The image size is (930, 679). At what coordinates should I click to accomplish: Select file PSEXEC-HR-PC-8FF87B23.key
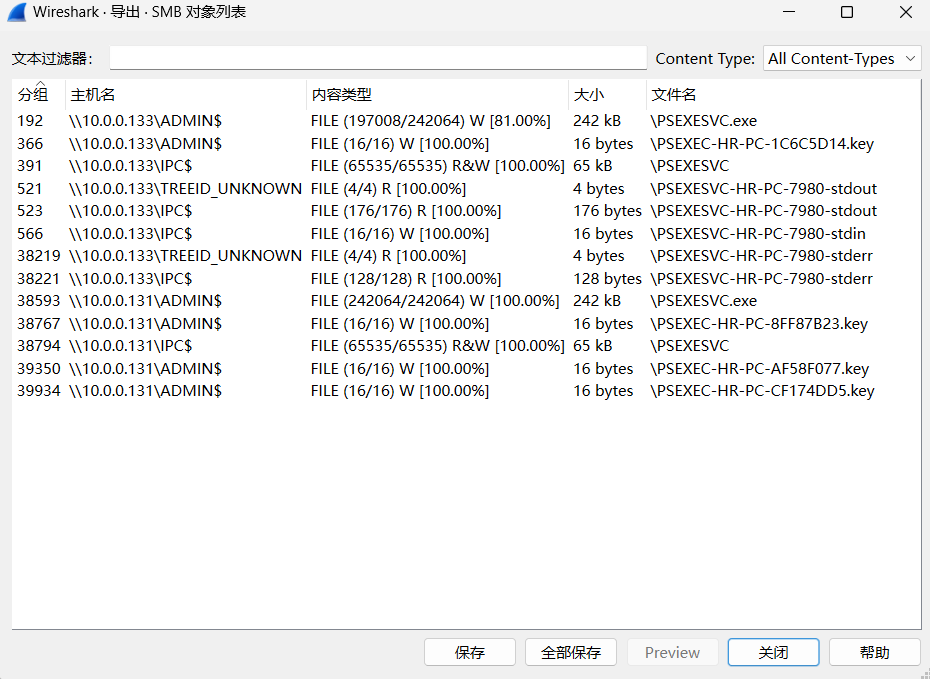click(x=759, y=324)
